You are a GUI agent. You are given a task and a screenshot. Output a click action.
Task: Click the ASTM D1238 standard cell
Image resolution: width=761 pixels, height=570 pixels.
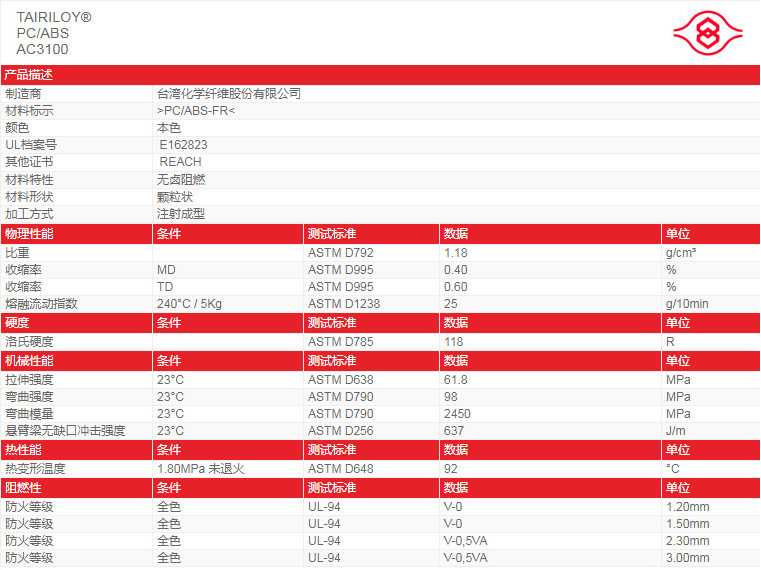coord(344,303)
